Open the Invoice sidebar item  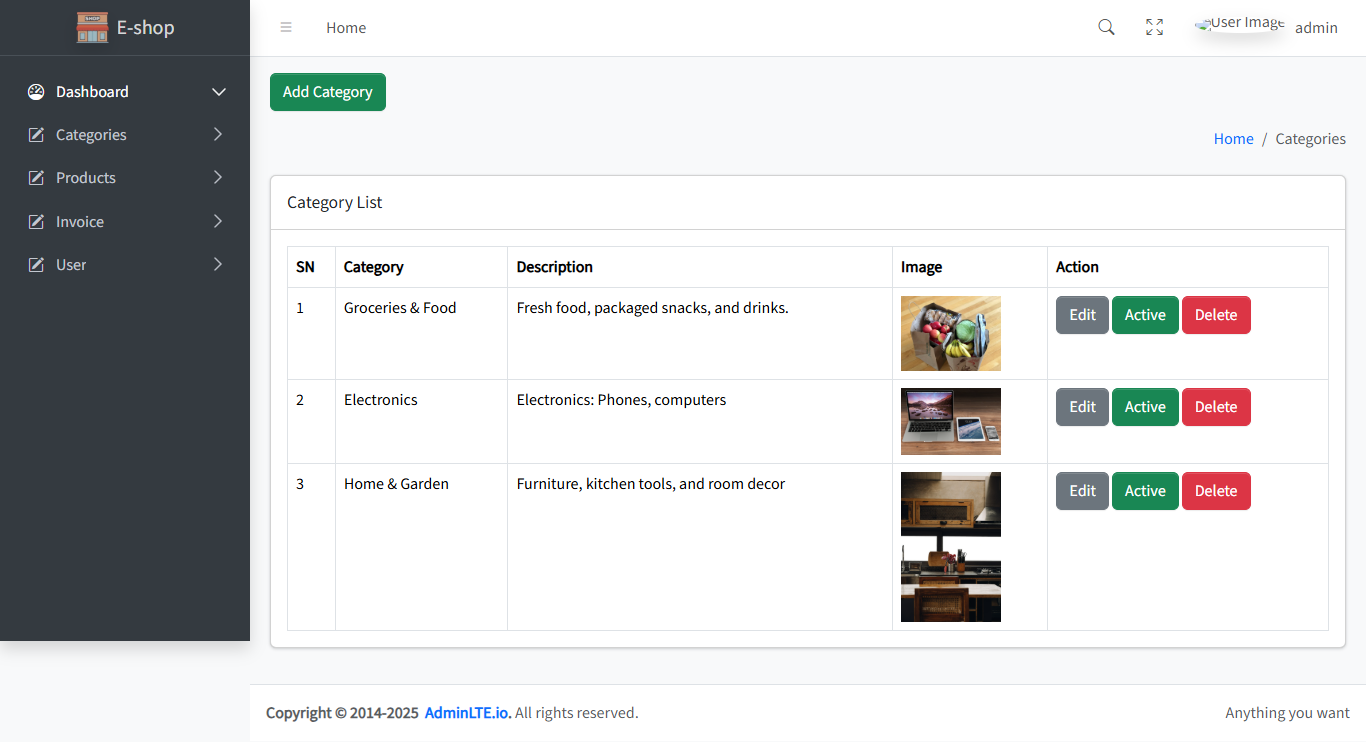click(x=127, y=222)
